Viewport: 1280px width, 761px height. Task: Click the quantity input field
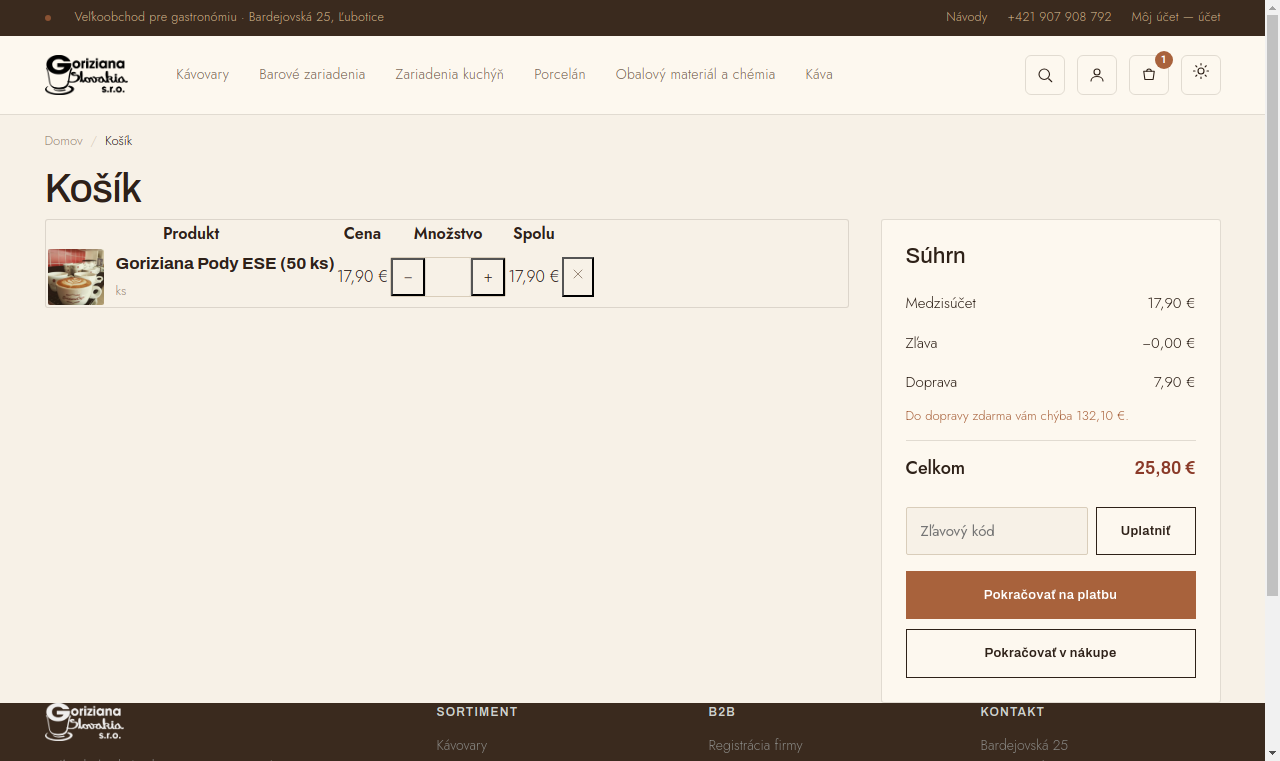tap(448, 277)
